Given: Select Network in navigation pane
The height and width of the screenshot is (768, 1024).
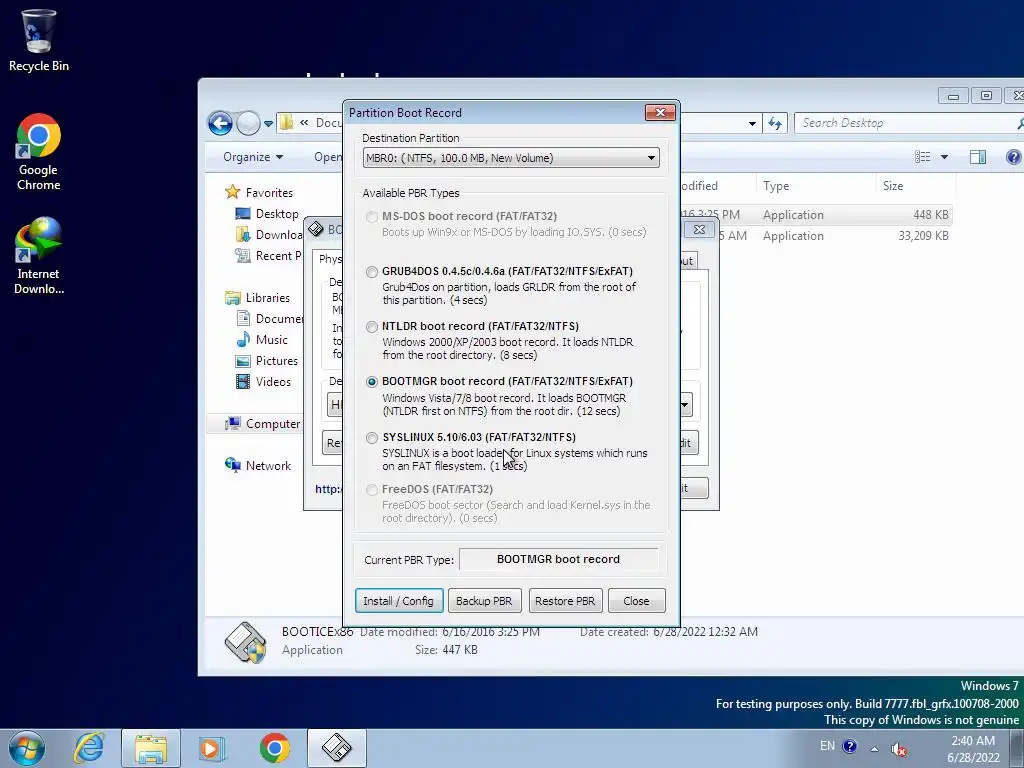Looking at the screenshot, I should pos(258,466).
